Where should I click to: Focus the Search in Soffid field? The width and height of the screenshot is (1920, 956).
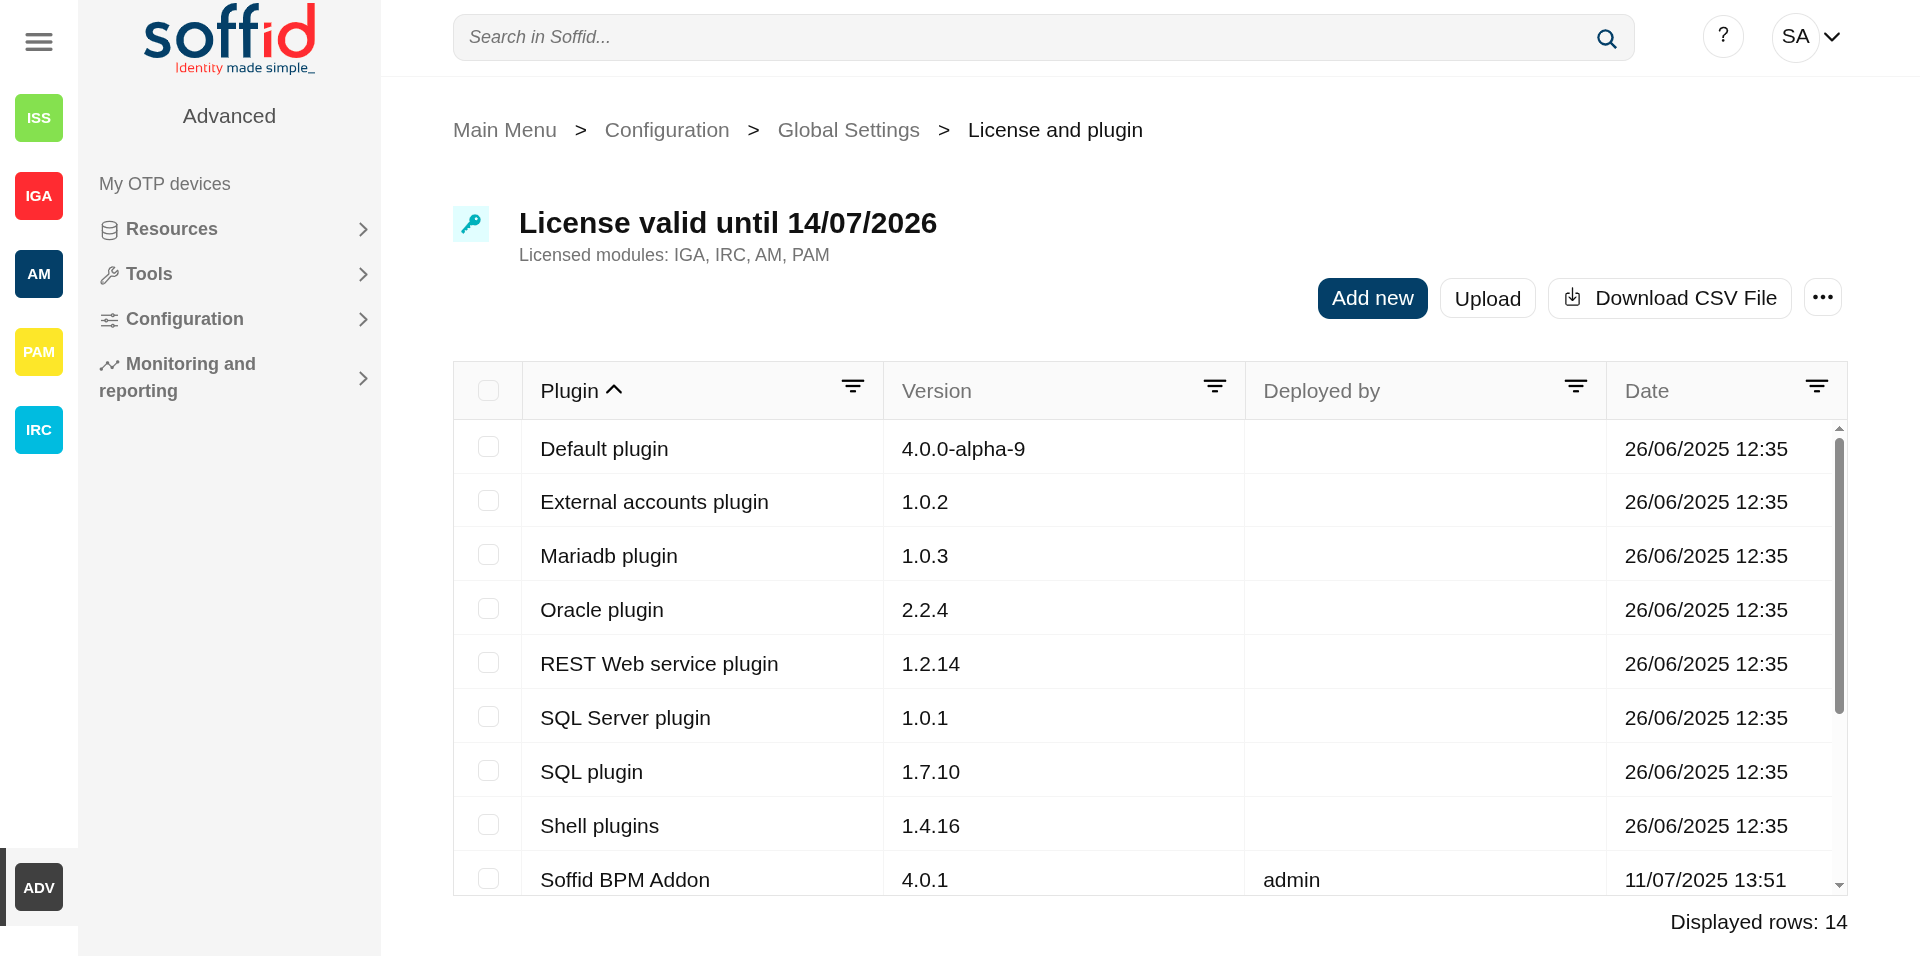(1044, 37)
